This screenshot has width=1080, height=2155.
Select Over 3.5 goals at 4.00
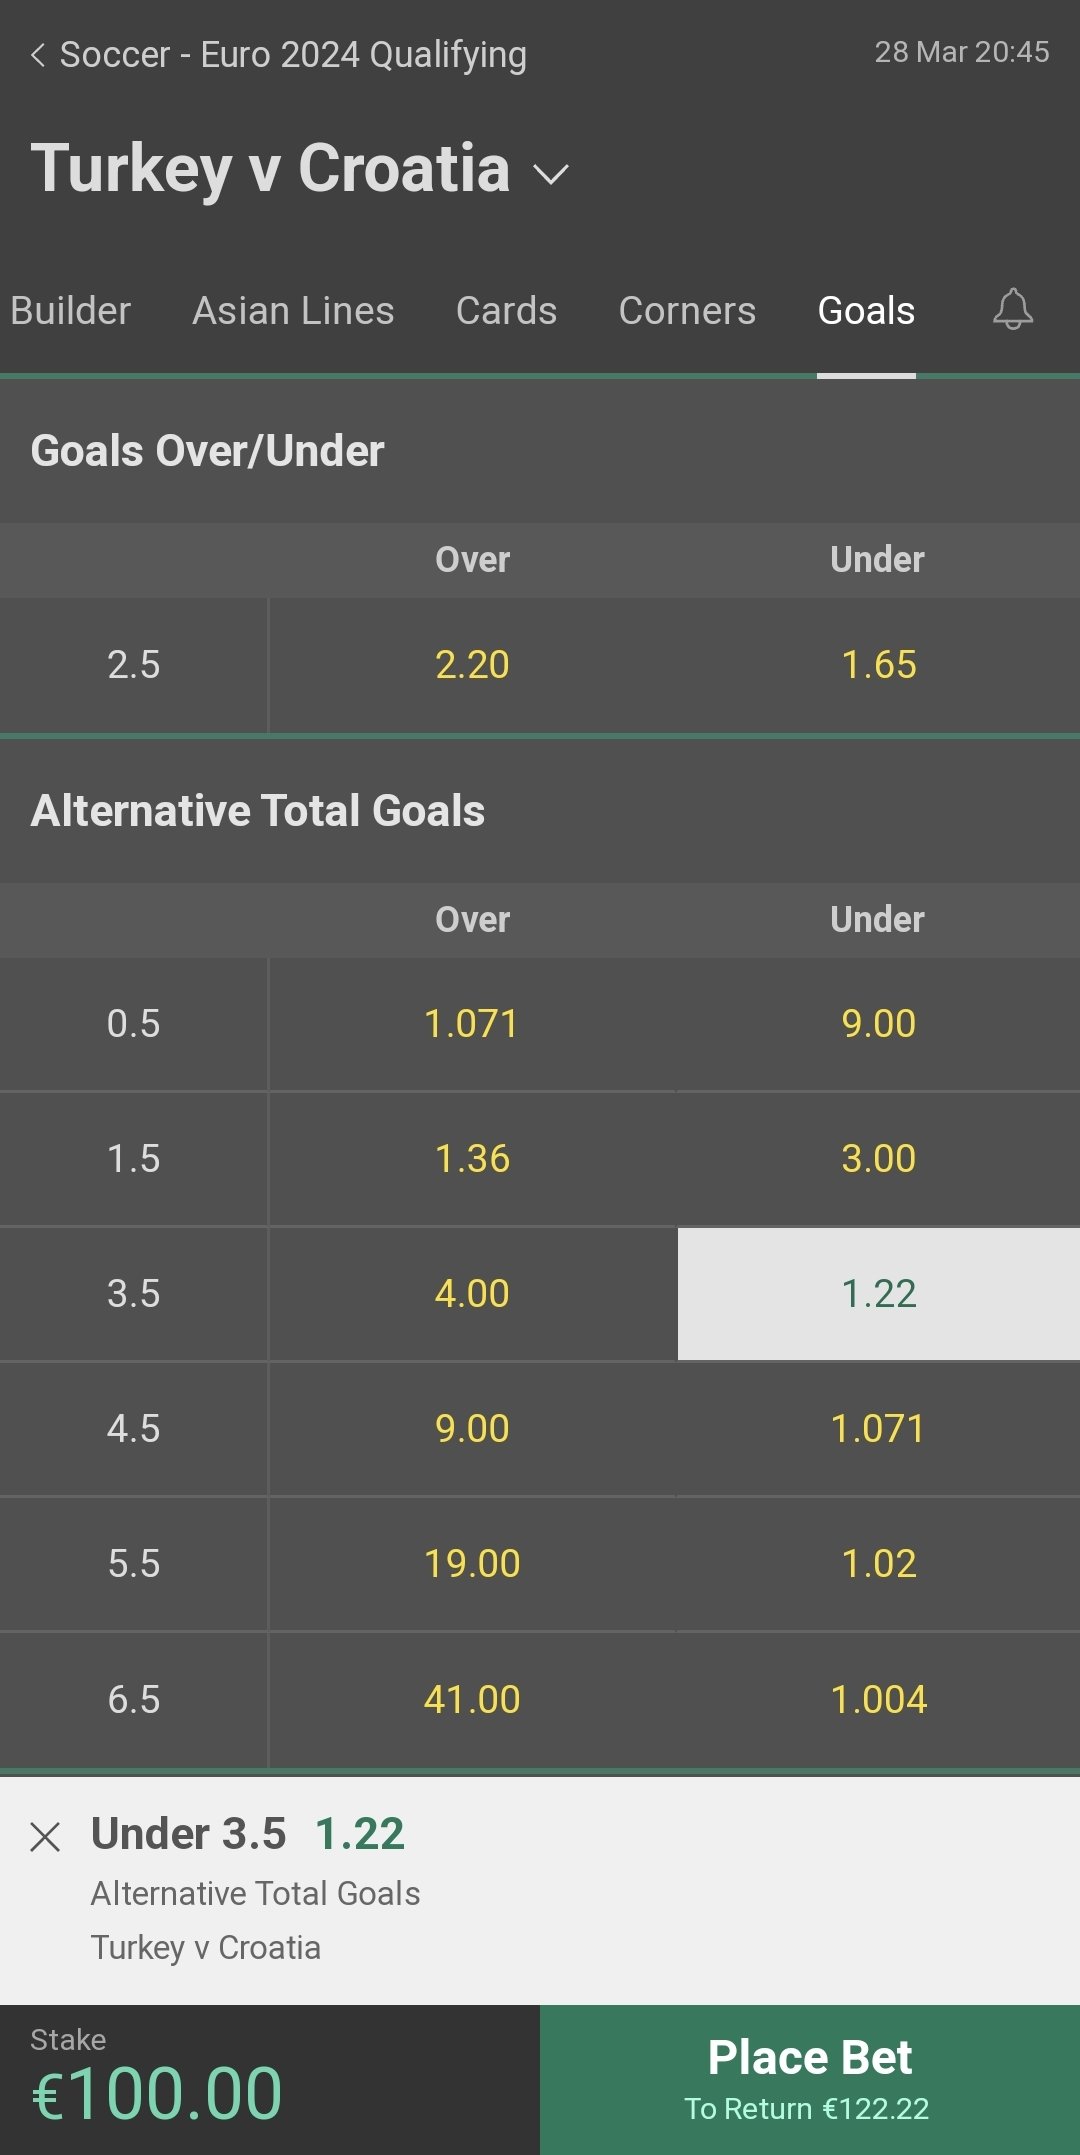pyautogui.click(x=472, y=1294)
